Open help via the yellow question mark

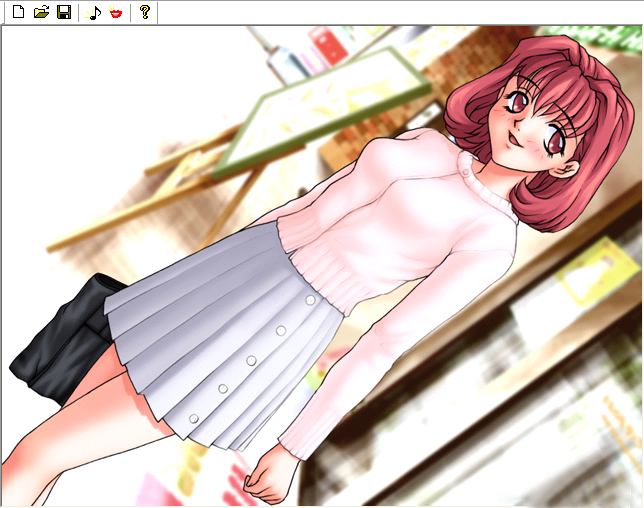tap(145, 13)
